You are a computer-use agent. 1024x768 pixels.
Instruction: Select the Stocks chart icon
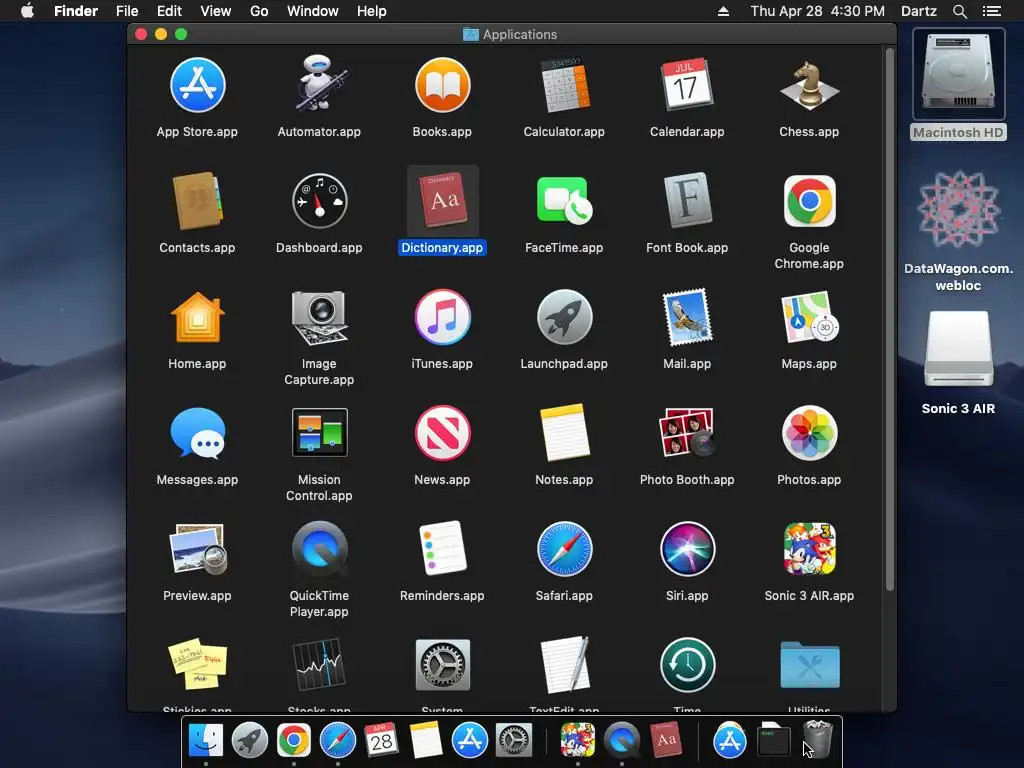tap(319, 665)
